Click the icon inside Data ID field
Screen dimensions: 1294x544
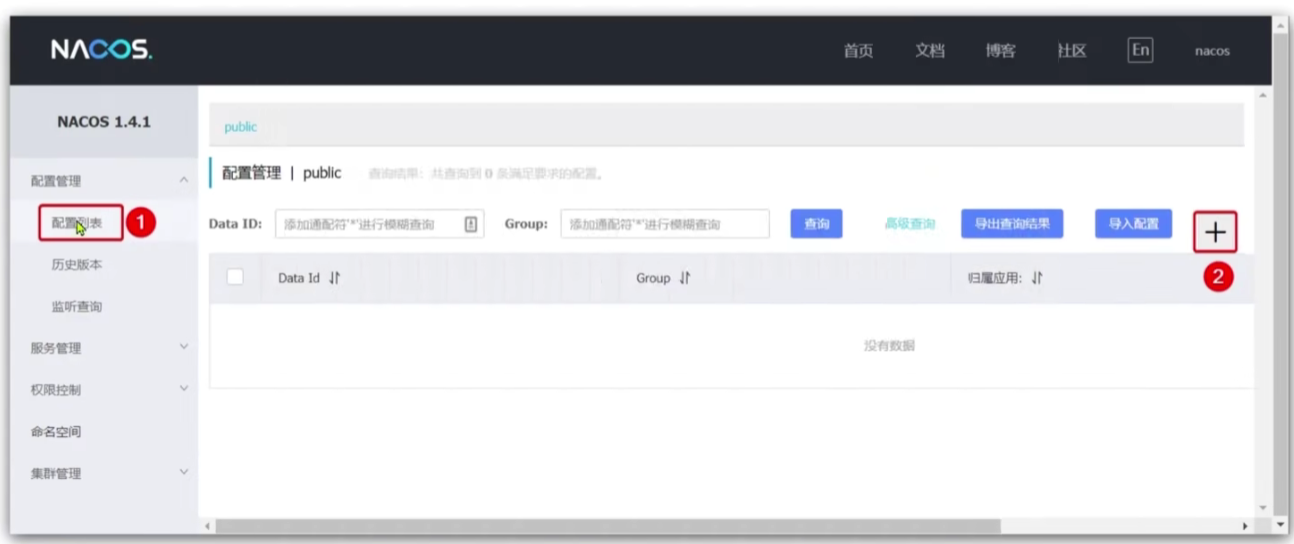[x=471, y=224]
